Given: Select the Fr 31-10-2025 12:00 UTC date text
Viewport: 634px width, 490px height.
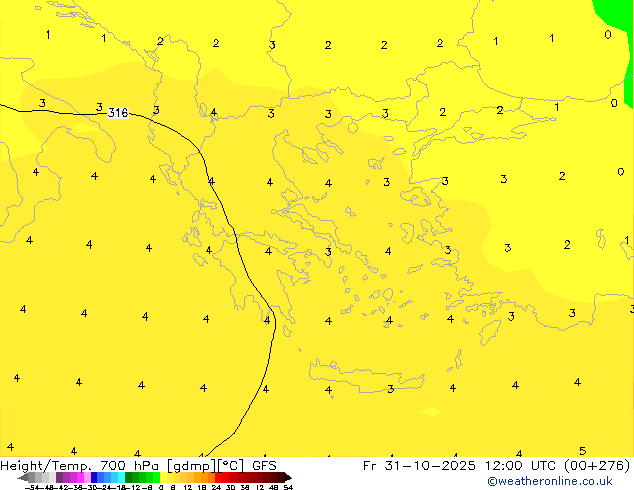Looking at the screenshot, I should click(x=461, y=466).
